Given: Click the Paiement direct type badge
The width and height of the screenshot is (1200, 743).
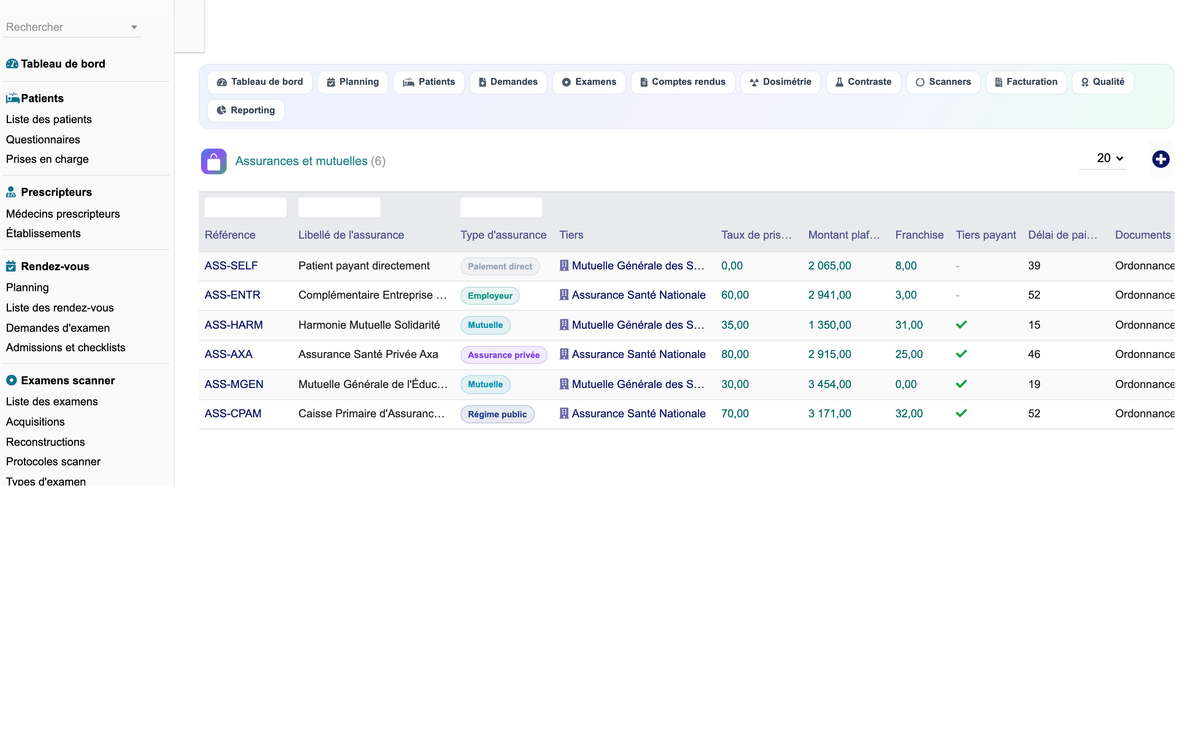Looking at the screenshot, I should pos(500,267).
